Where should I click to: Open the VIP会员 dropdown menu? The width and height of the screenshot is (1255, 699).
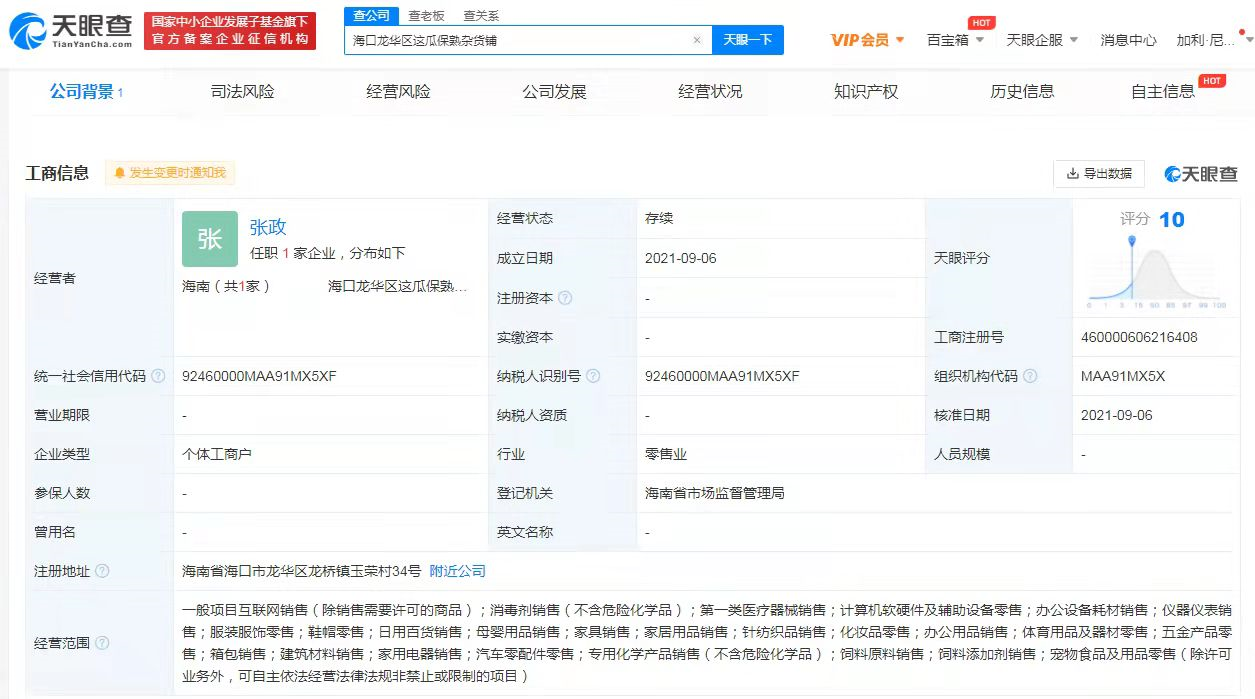pos(867,40)
